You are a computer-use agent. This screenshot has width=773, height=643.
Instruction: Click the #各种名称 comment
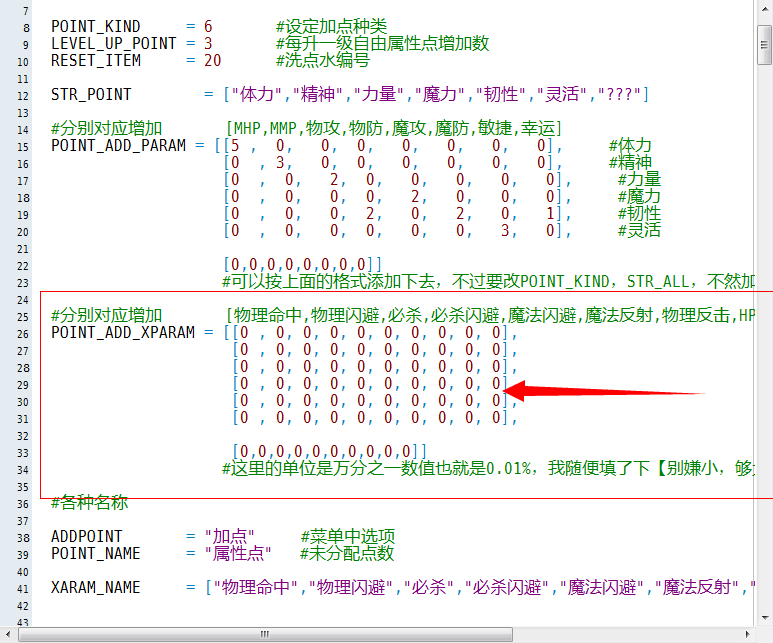pos(90,502)
